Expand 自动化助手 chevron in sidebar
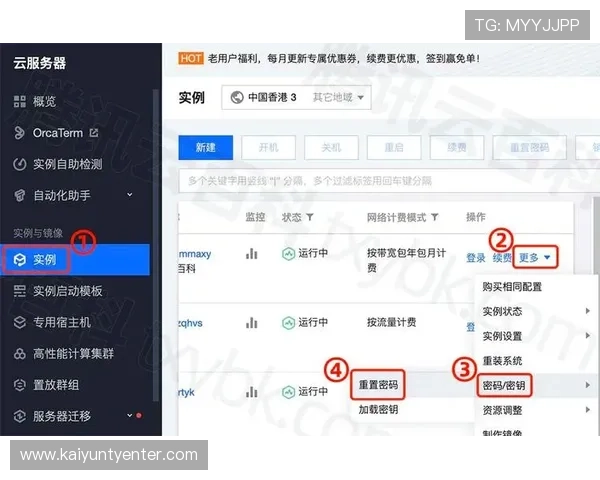This screenshot has width=600, height=480. (130, 194)
